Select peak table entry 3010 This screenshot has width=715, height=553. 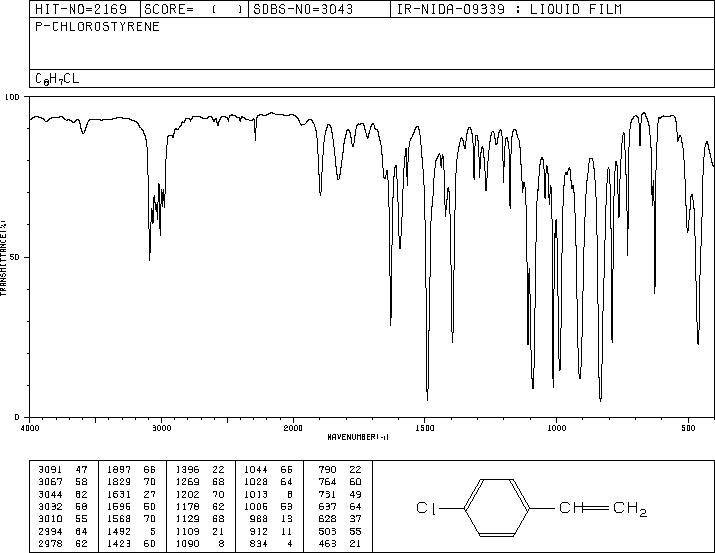[49, 519]
